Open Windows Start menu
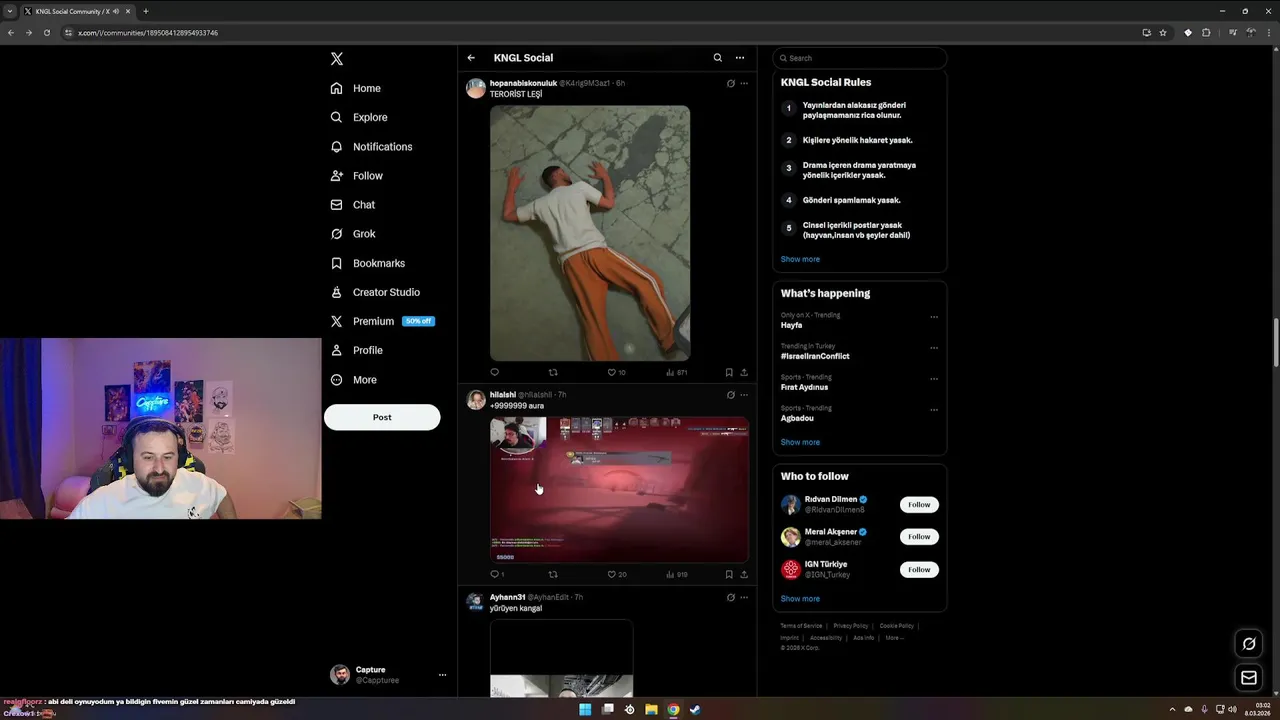Screen dimensions: 1280x720 click(x=585, y=710)
